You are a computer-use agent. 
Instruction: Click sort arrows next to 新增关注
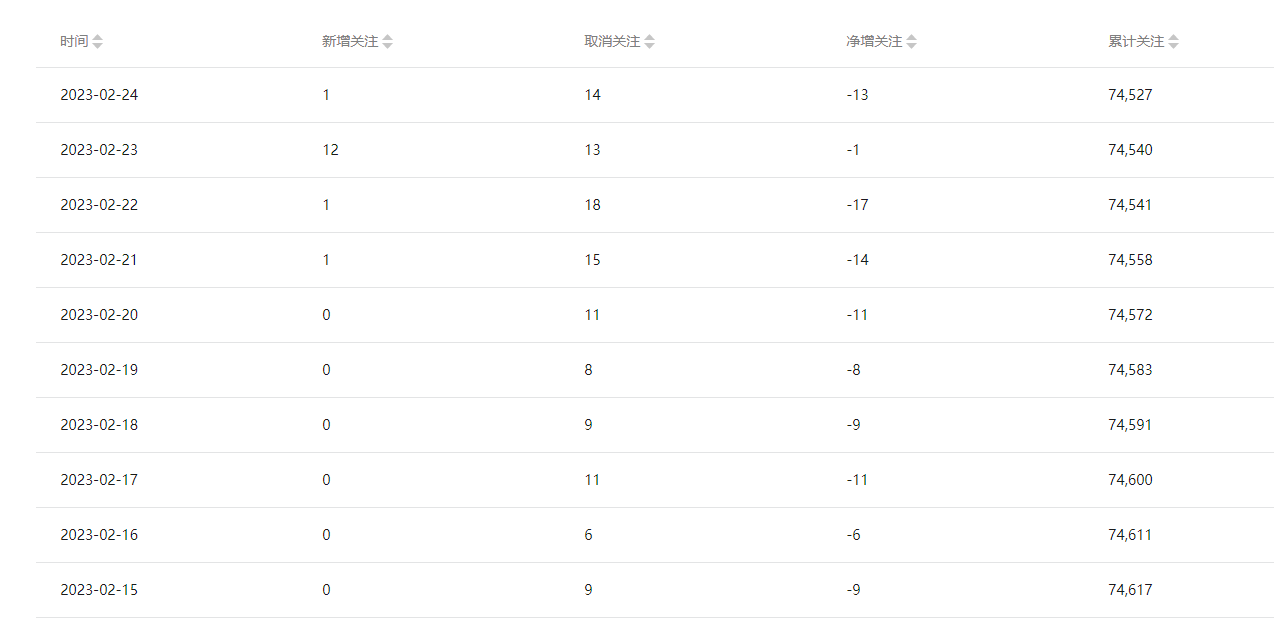(387, 42)
